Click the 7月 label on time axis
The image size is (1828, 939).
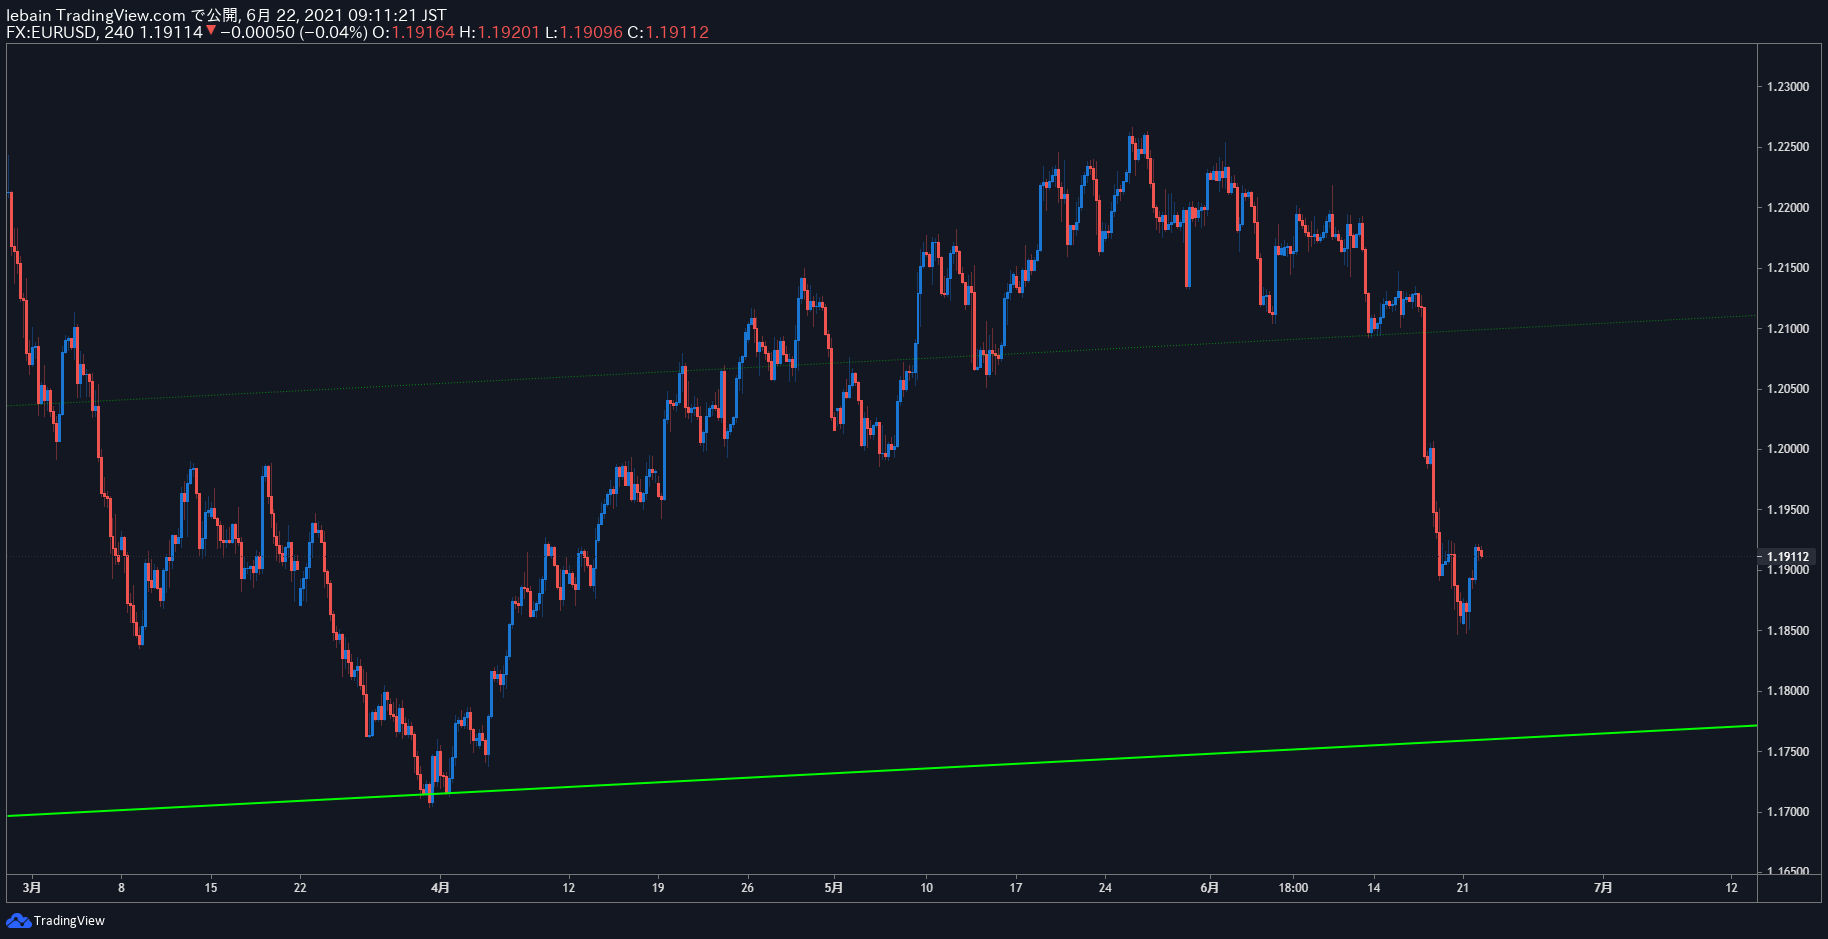click(x=1603, y=887)
